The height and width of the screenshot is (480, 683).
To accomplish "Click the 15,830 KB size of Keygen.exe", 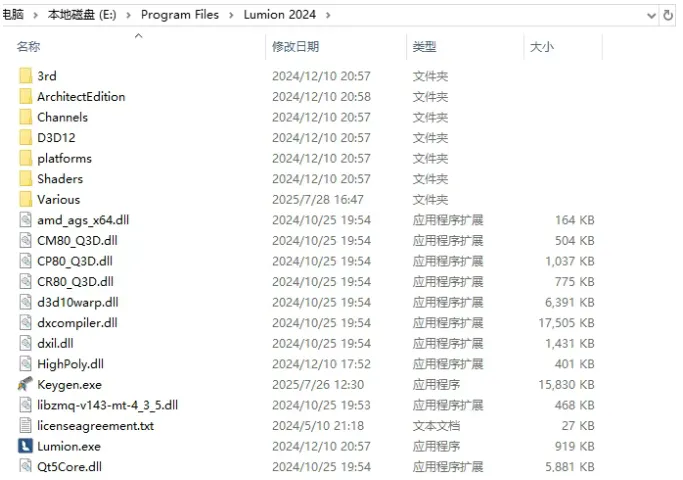I will (566, 385).
